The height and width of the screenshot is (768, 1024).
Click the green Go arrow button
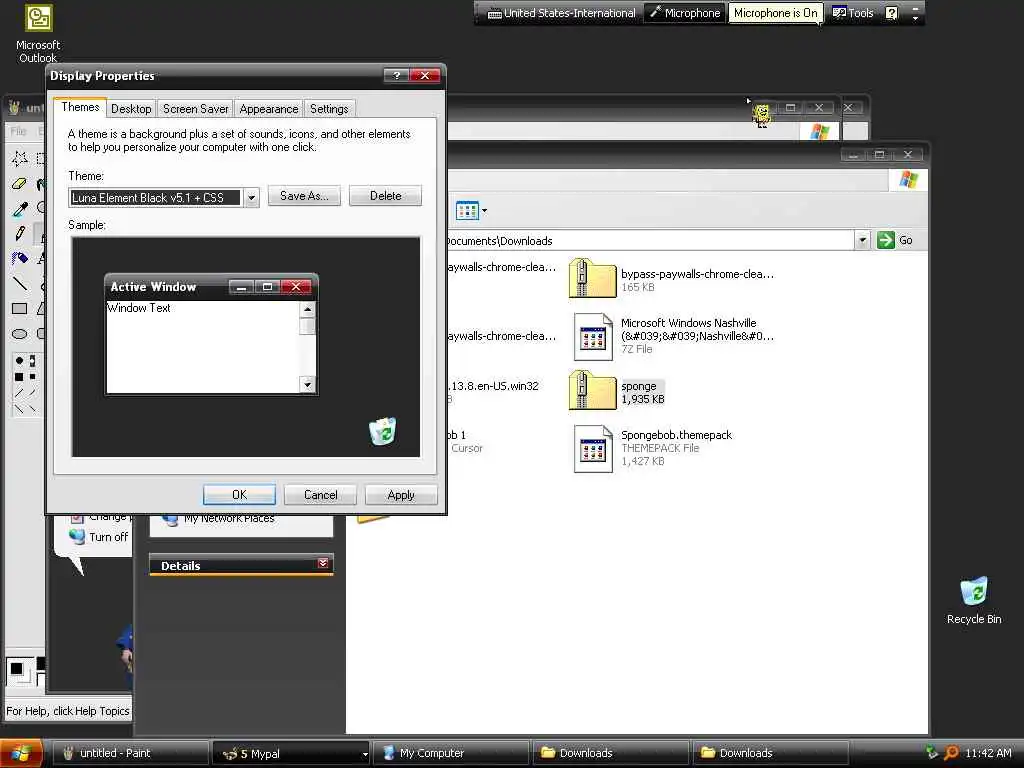(x=886, y=240)
